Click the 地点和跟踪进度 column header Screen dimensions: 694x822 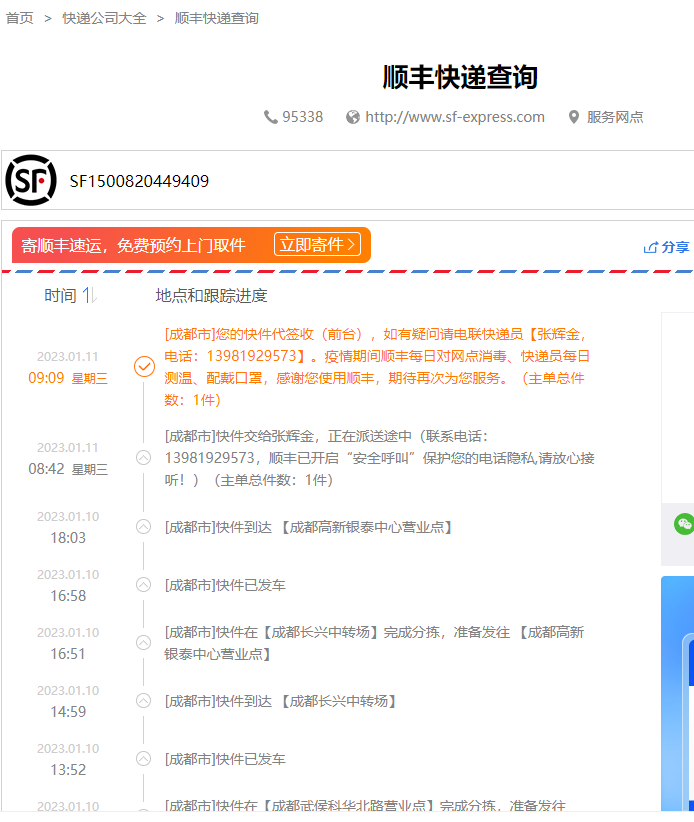(x=211, y=296)
